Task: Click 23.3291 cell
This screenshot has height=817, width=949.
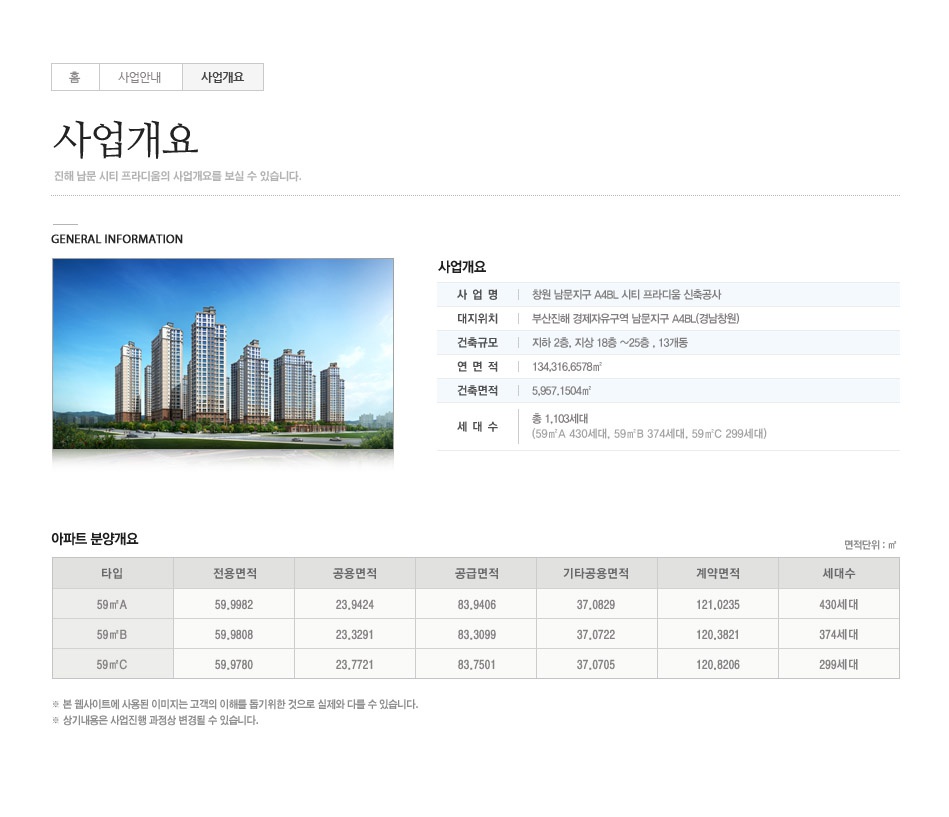Action: 355,634
